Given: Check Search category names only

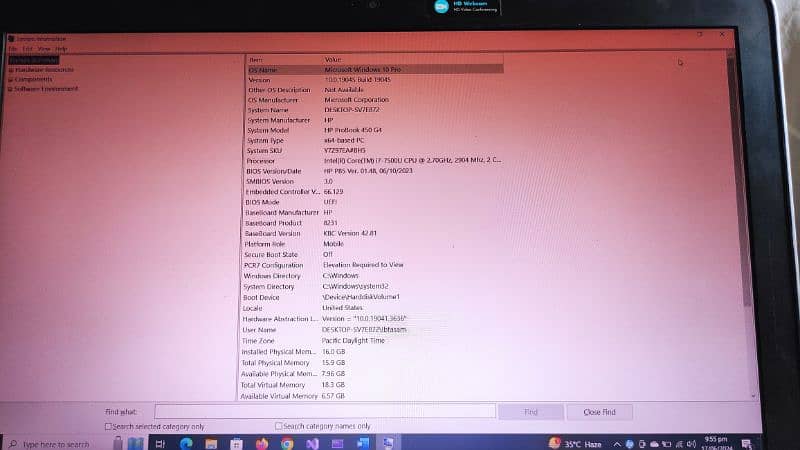Looking at the screenshot, I should click(278, 426).
